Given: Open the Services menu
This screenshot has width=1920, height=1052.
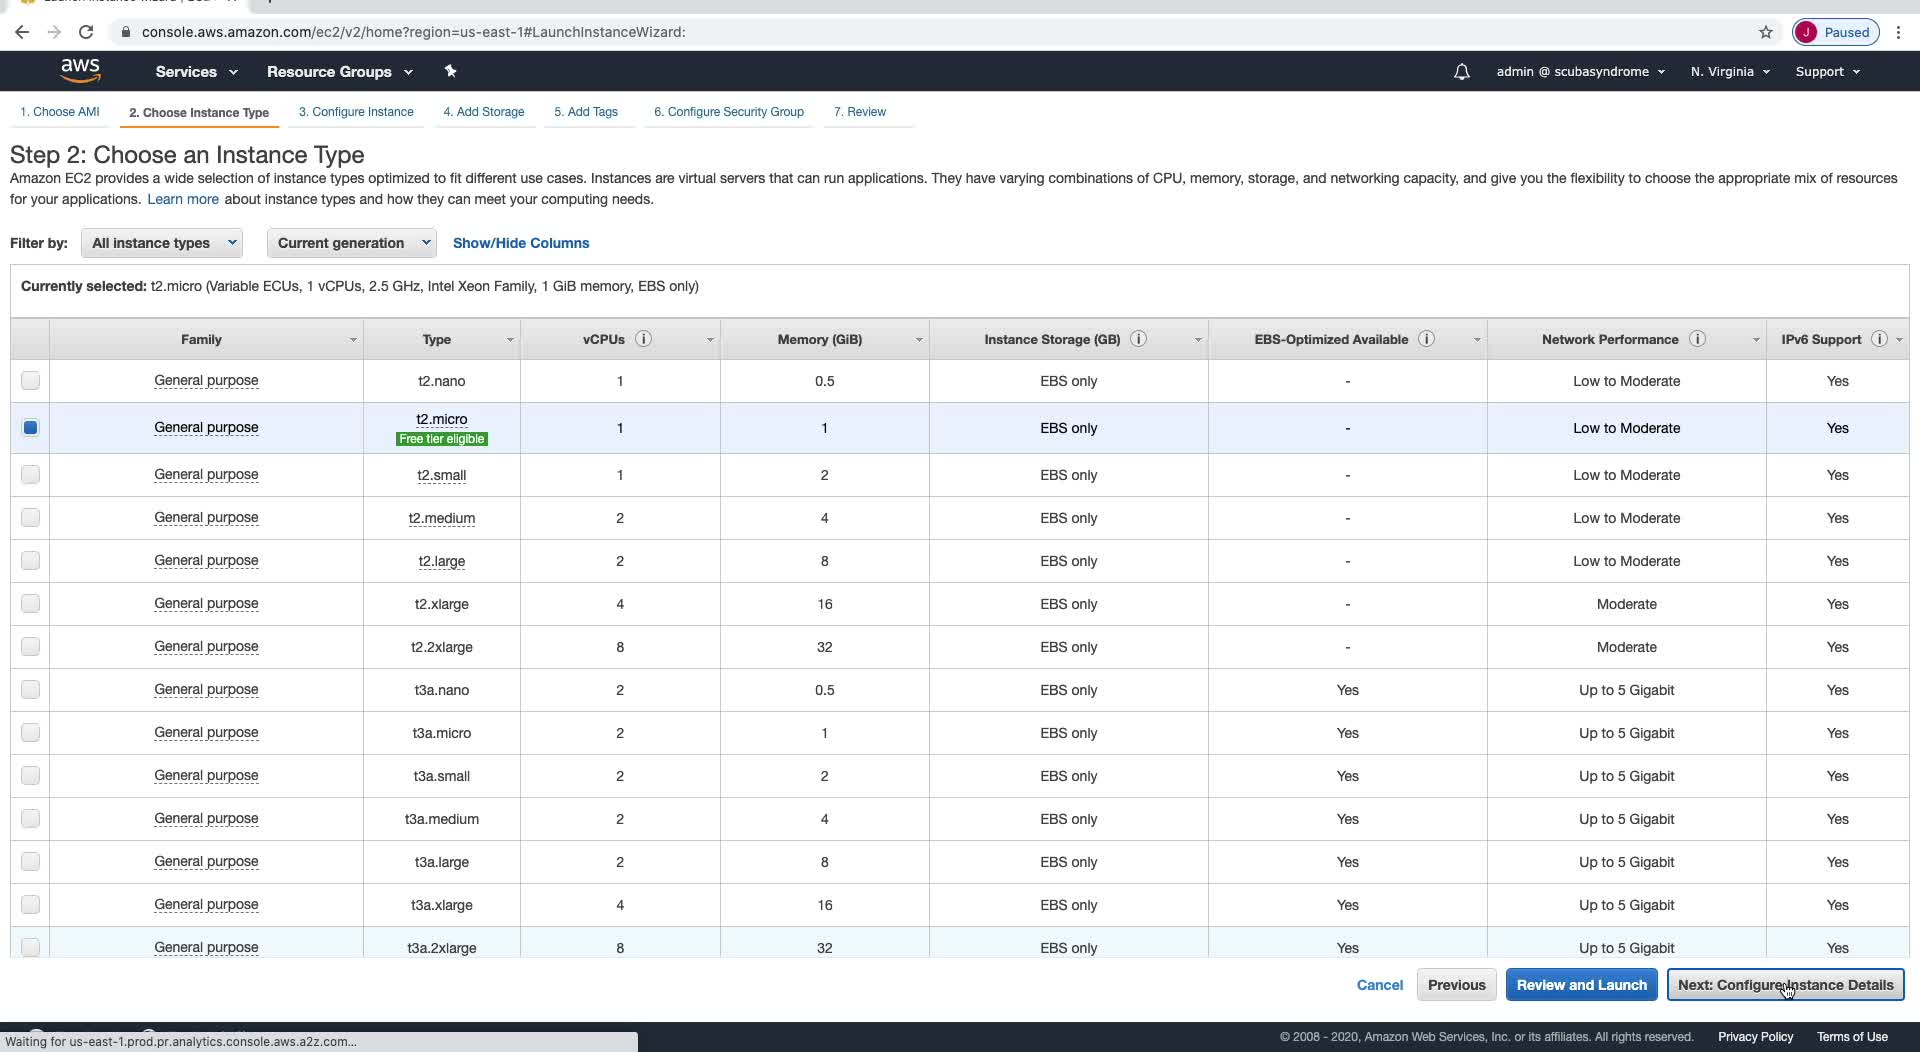Looking at the screenshot, I should [x=196, y=72].
